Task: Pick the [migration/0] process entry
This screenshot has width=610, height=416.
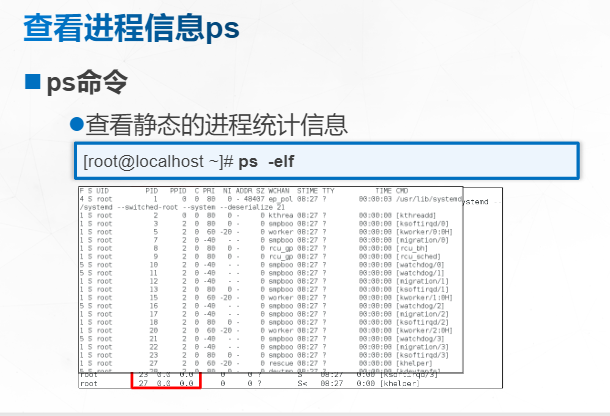Action: (422, 240)
